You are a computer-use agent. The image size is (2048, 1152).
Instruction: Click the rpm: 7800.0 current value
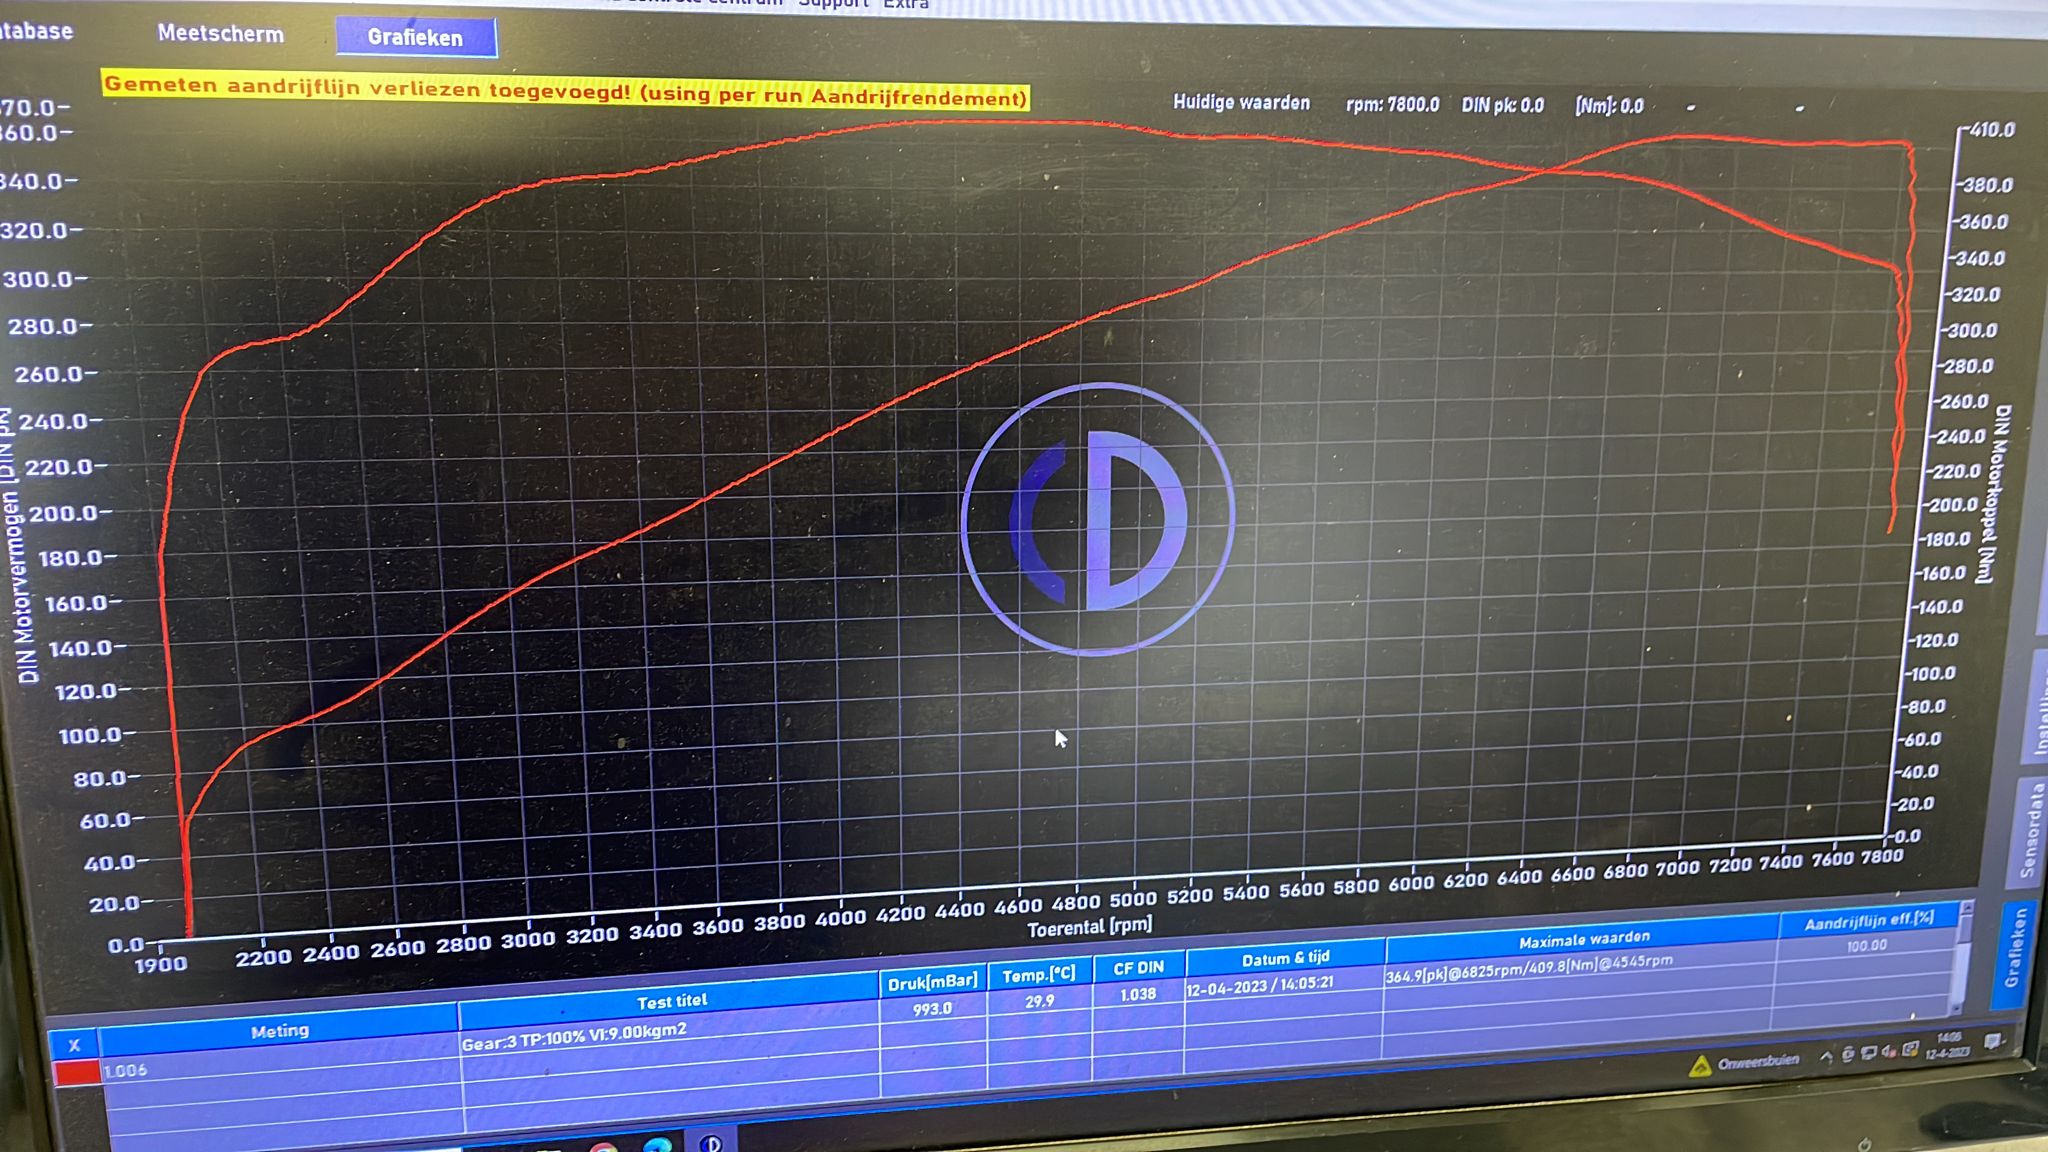pyautogui.click(x=1392, y=104)
